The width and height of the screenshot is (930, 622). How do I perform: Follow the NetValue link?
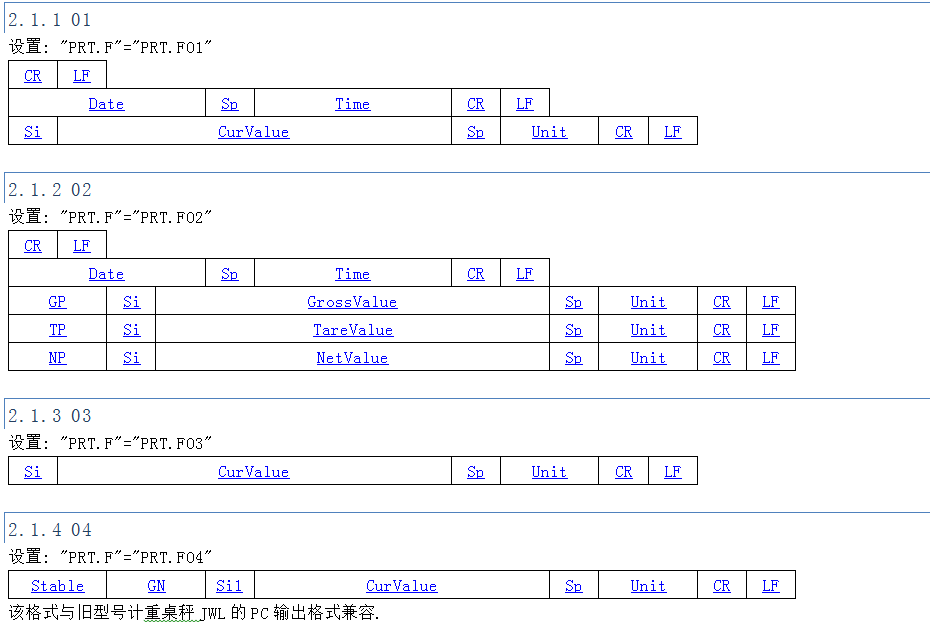[x=352, y=358]
